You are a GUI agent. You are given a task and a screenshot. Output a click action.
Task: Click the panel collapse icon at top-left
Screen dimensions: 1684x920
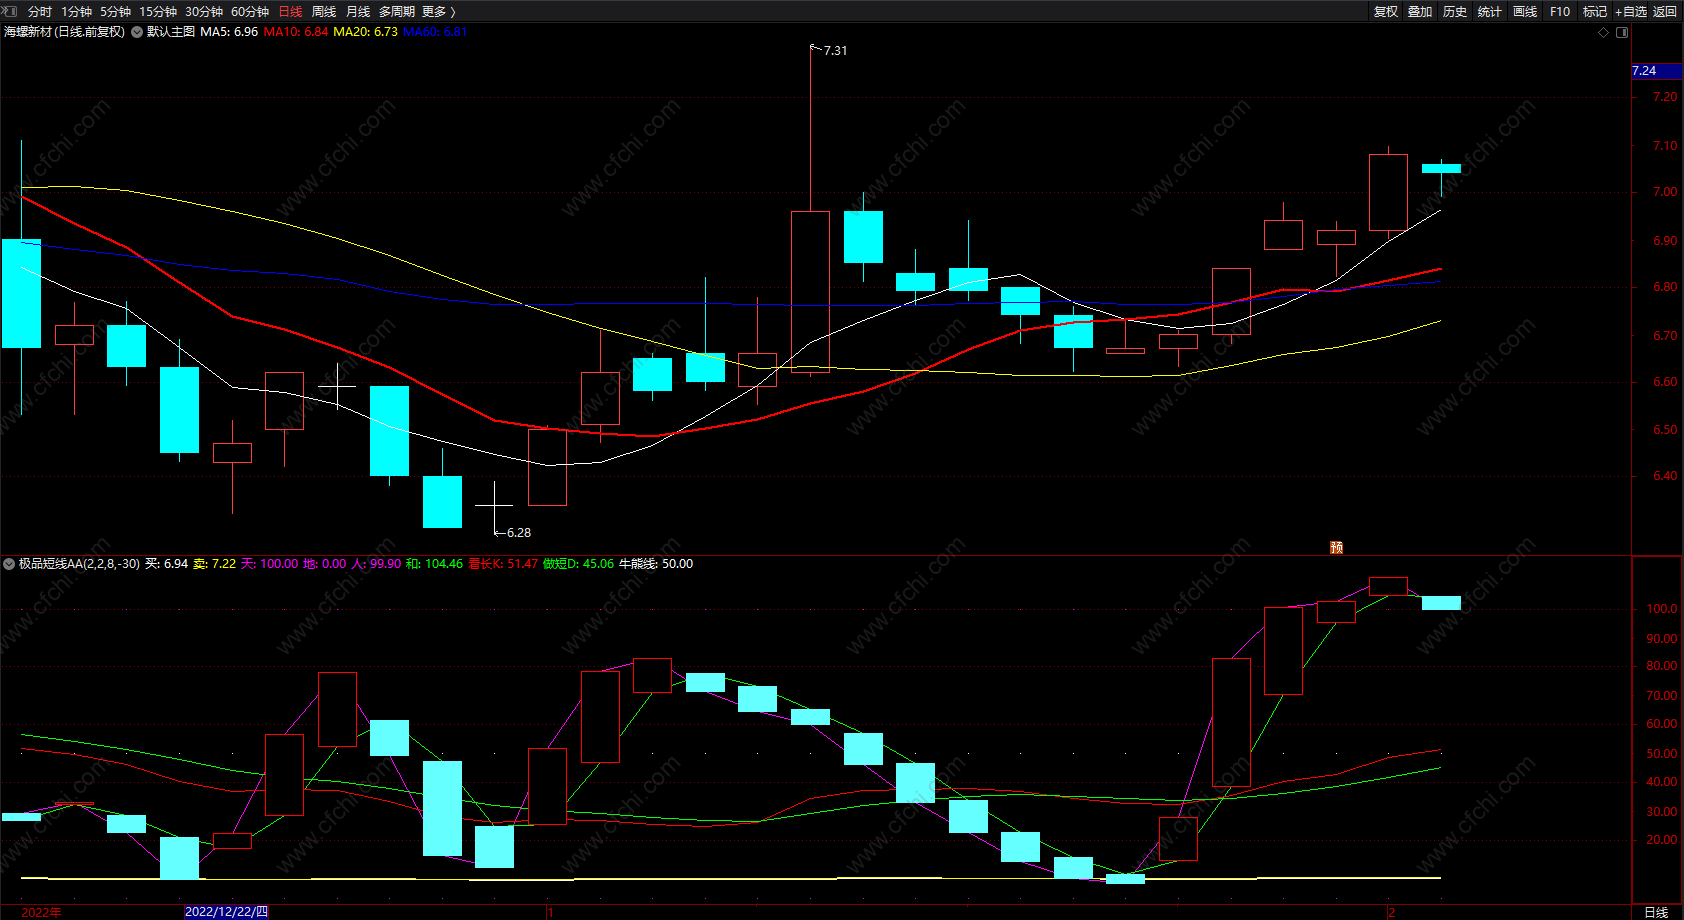click(10, 11)
